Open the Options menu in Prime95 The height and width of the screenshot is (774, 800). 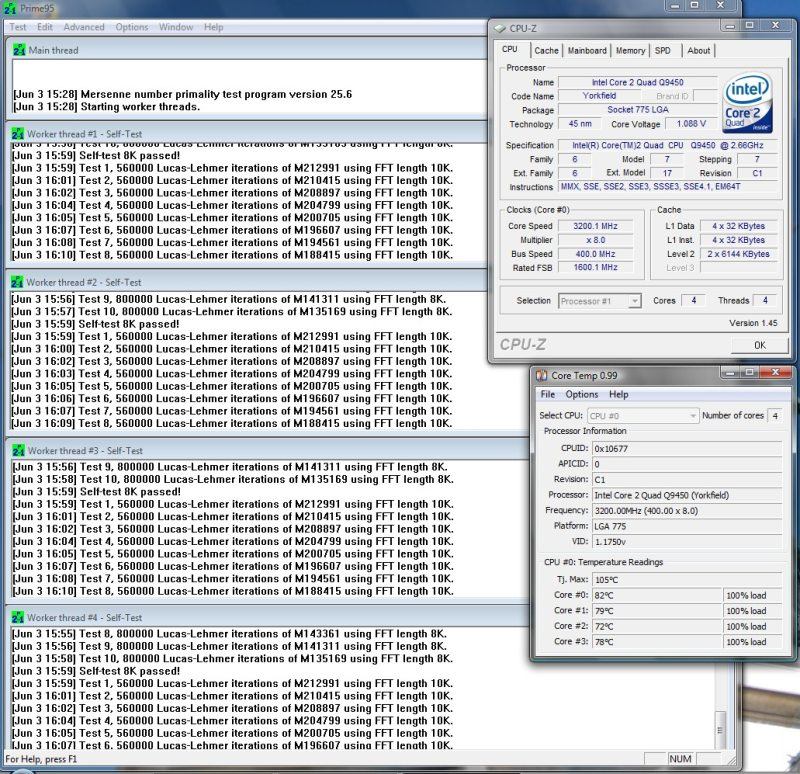(132, 27)
